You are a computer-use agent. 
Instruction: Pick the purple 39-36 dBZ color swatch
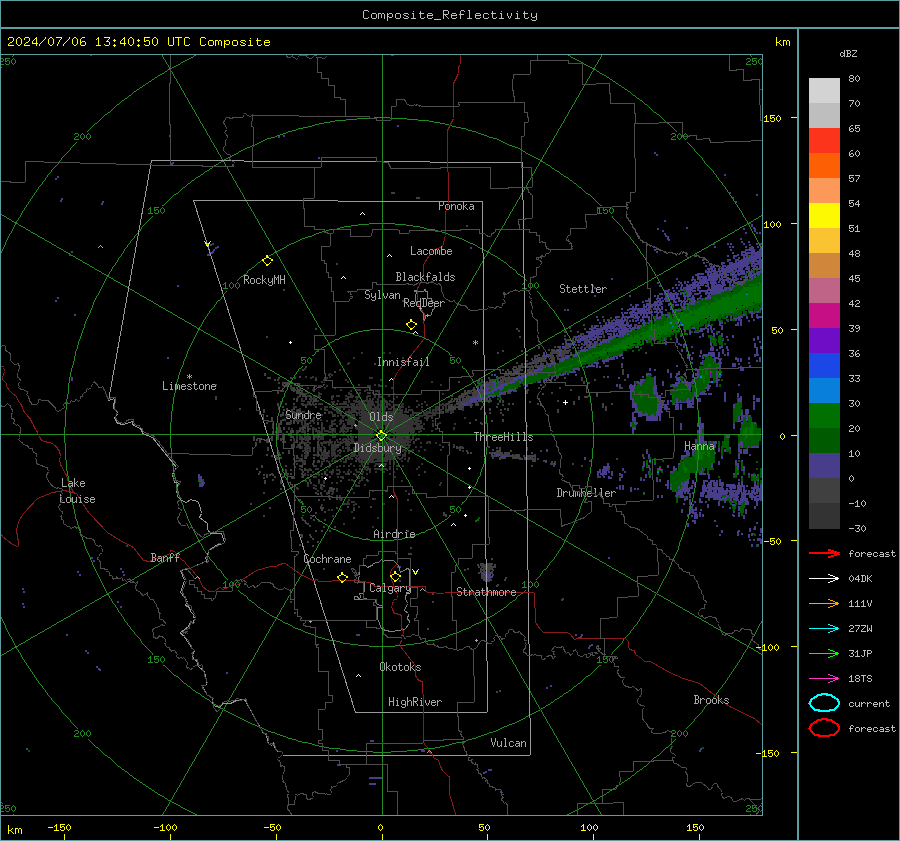click(824, 340)
